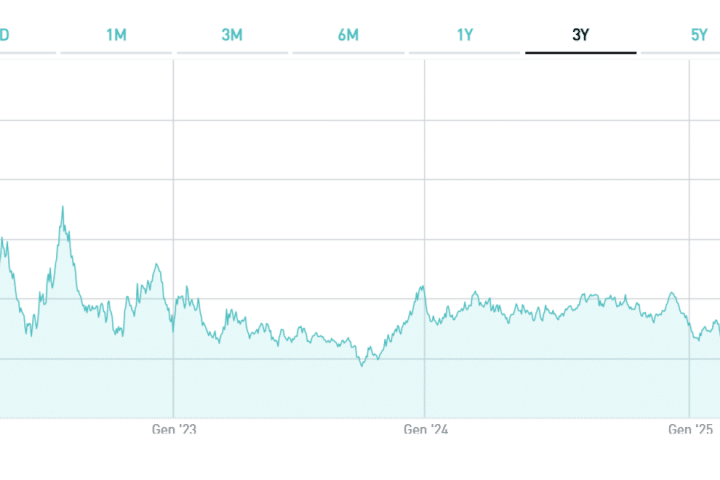Click the Gen '23 vertical gridline

174,150
